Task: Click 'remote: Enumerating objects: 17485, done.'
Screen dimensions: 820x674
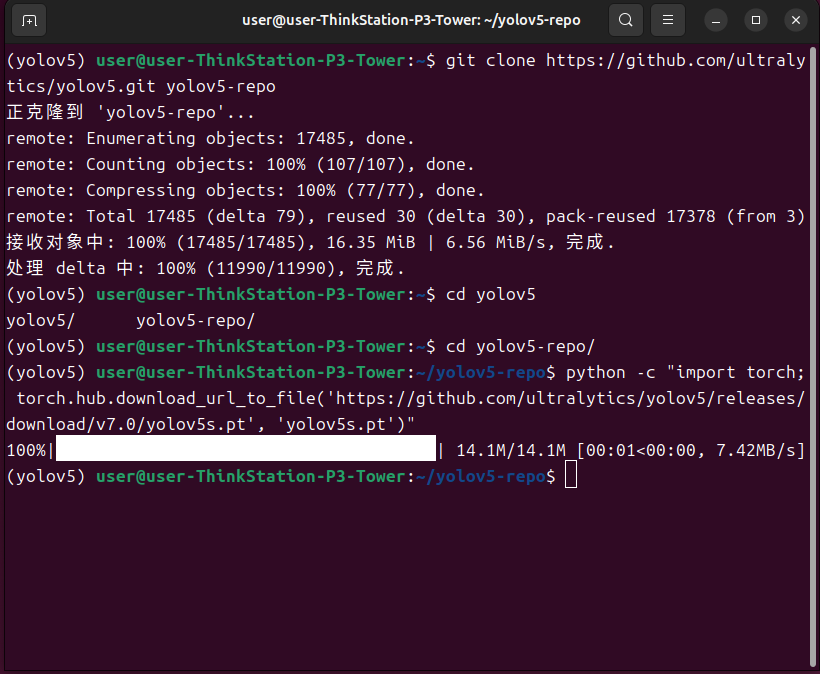Action: (210, 139)
